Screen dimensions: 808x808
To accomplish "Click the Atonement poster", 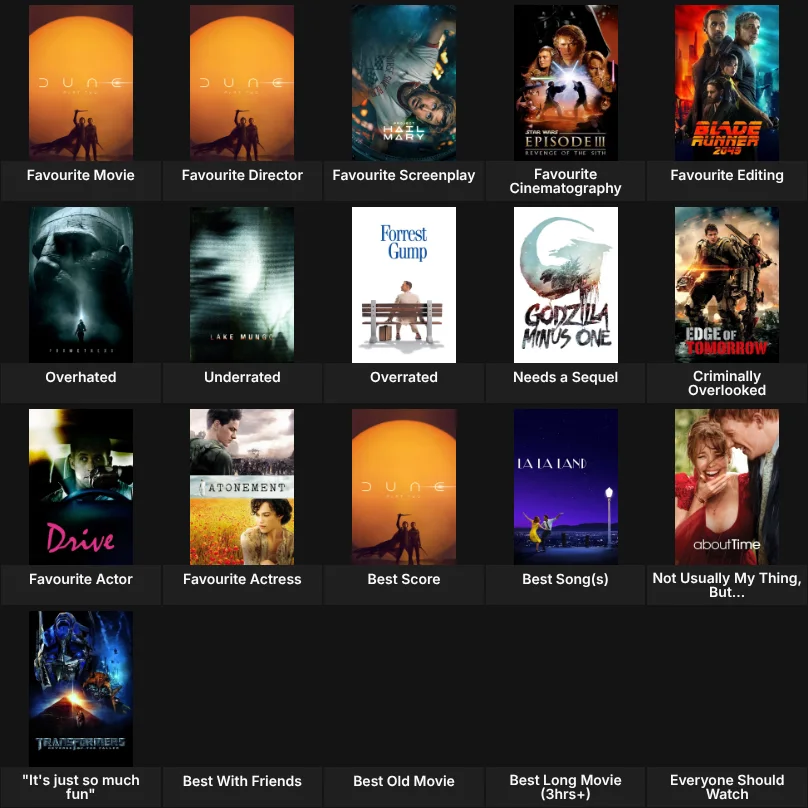I will [x=242, y=487].
